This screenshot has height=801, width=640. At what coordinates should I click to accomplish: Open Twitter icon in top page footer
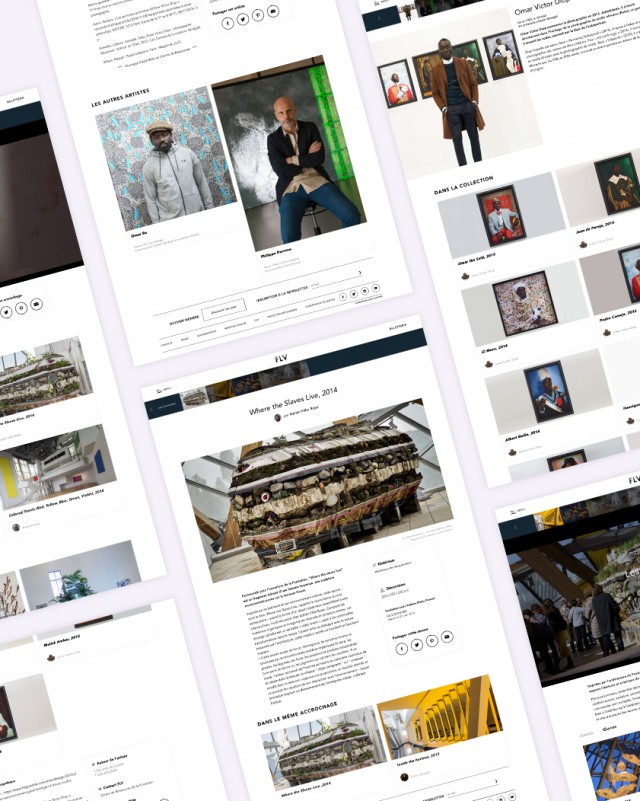pyautogui.click(x=354, y=294)
